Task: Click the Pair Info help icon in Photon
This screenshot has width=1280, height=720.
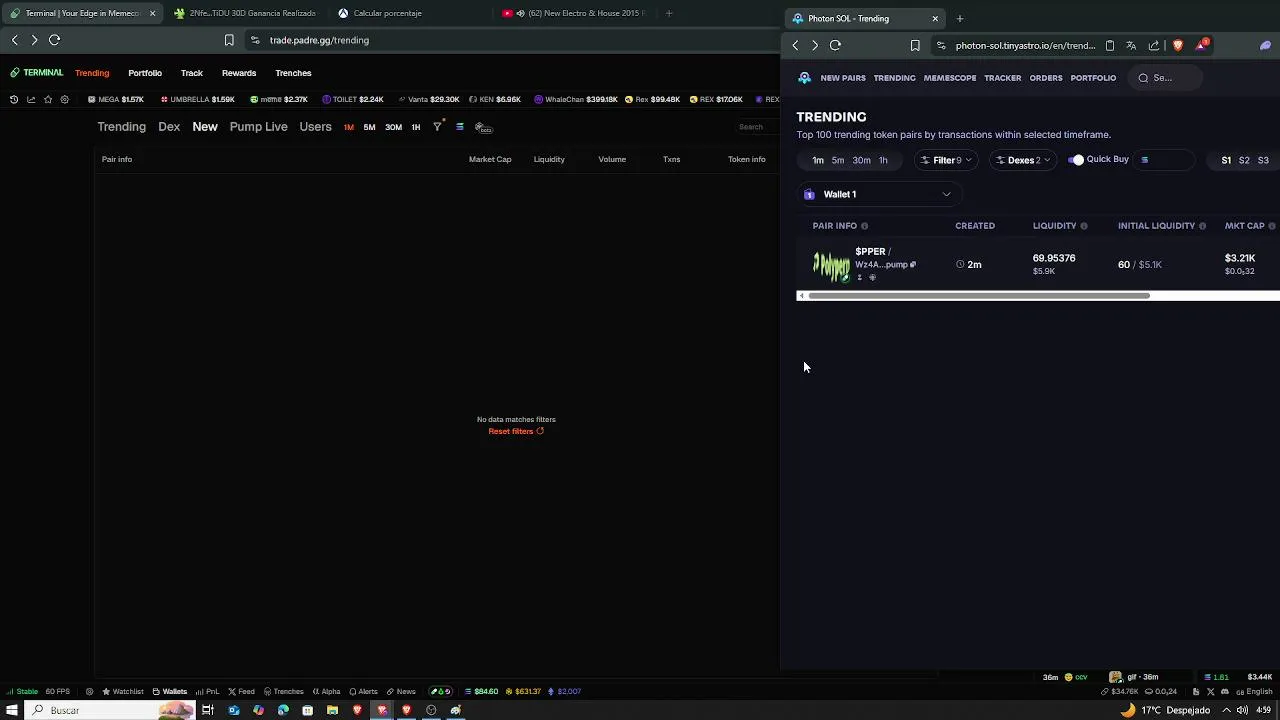Action: pyautogui.click(x=864, y=226)
